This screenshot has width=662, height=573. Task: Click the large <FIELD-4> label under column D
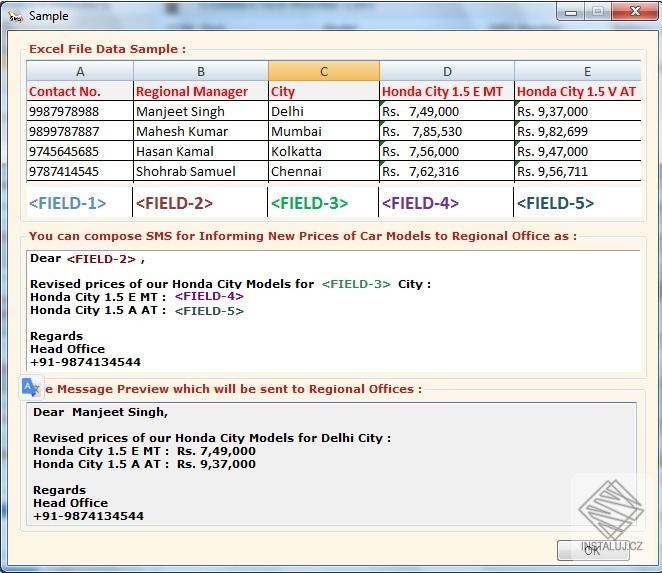click(x=421, y=203)
